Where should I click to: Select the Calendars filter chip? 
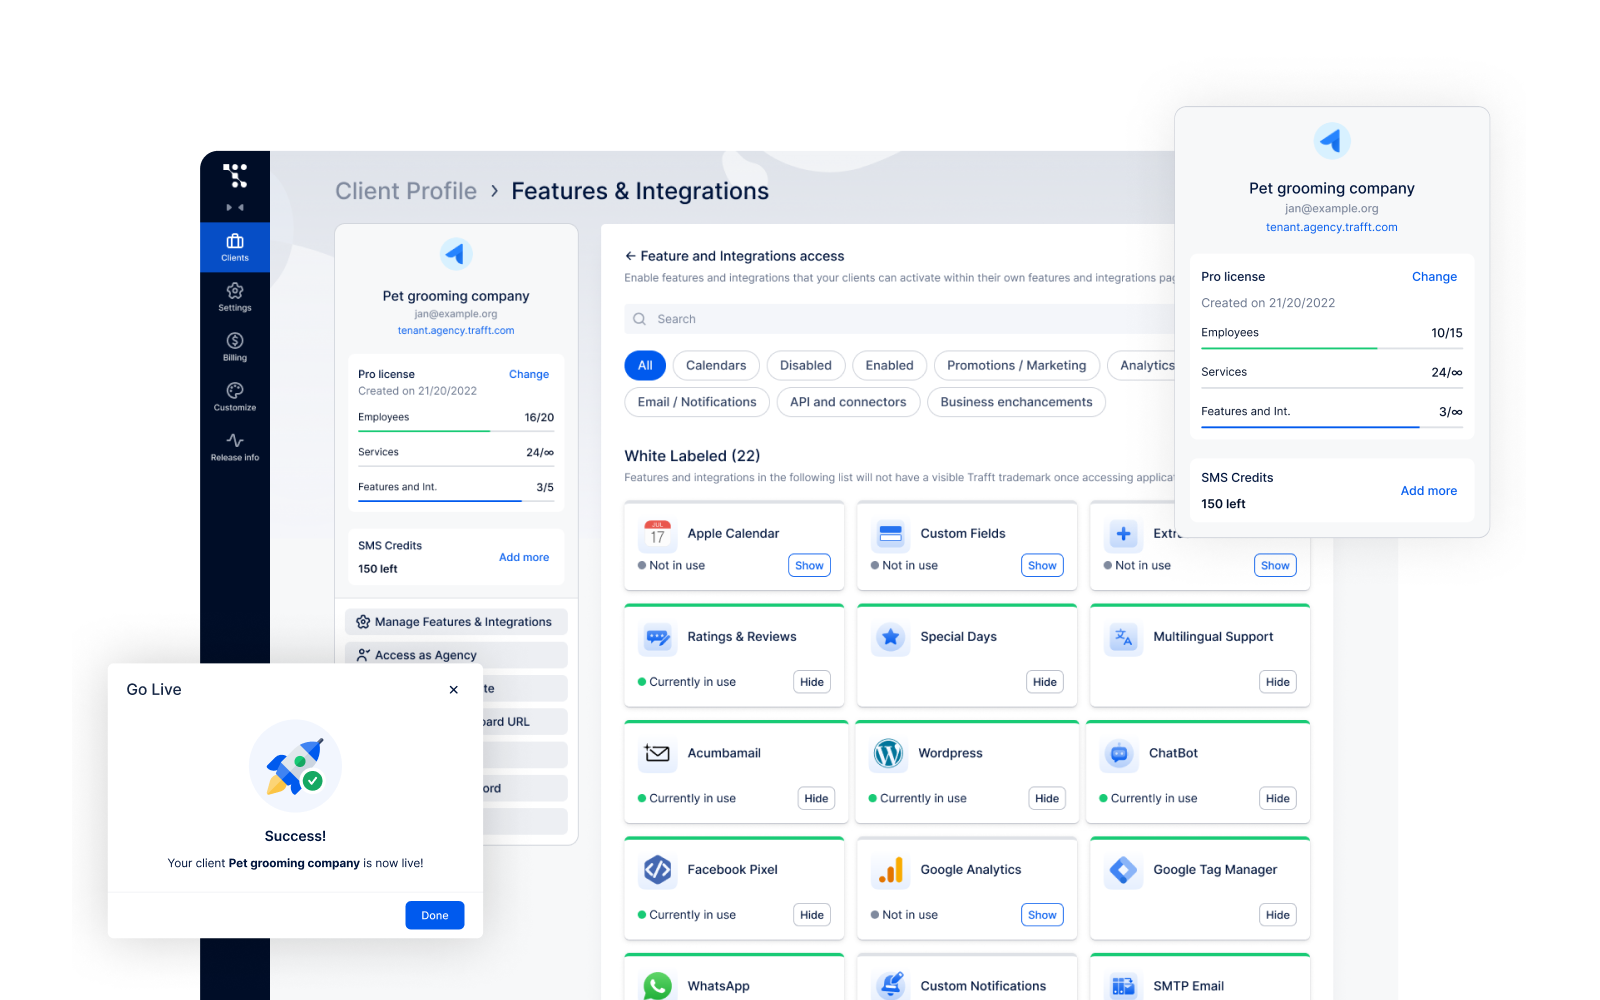point(716,366)
